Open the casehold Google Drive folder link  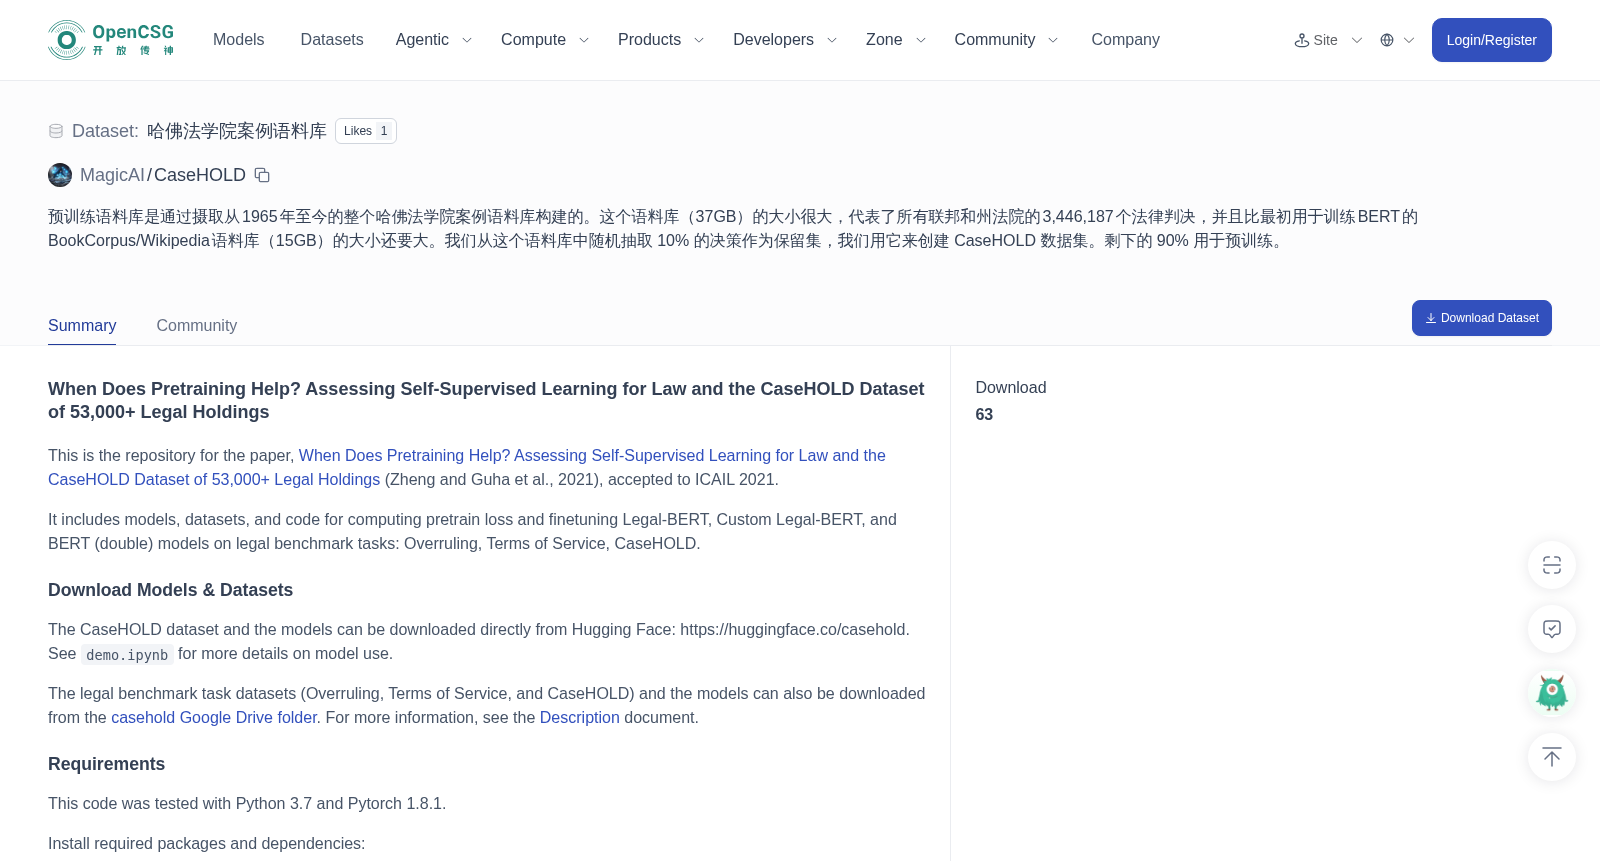(214, 717)
